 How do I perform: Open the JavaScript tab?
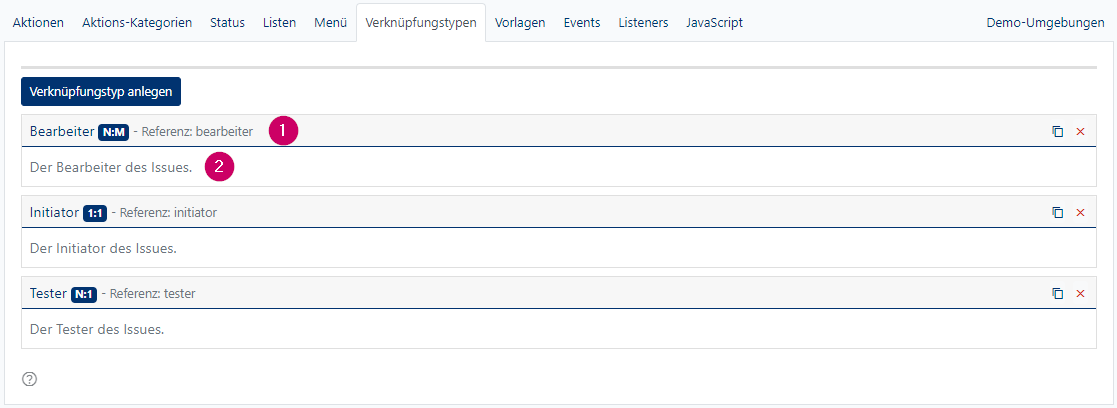(715, 22)
